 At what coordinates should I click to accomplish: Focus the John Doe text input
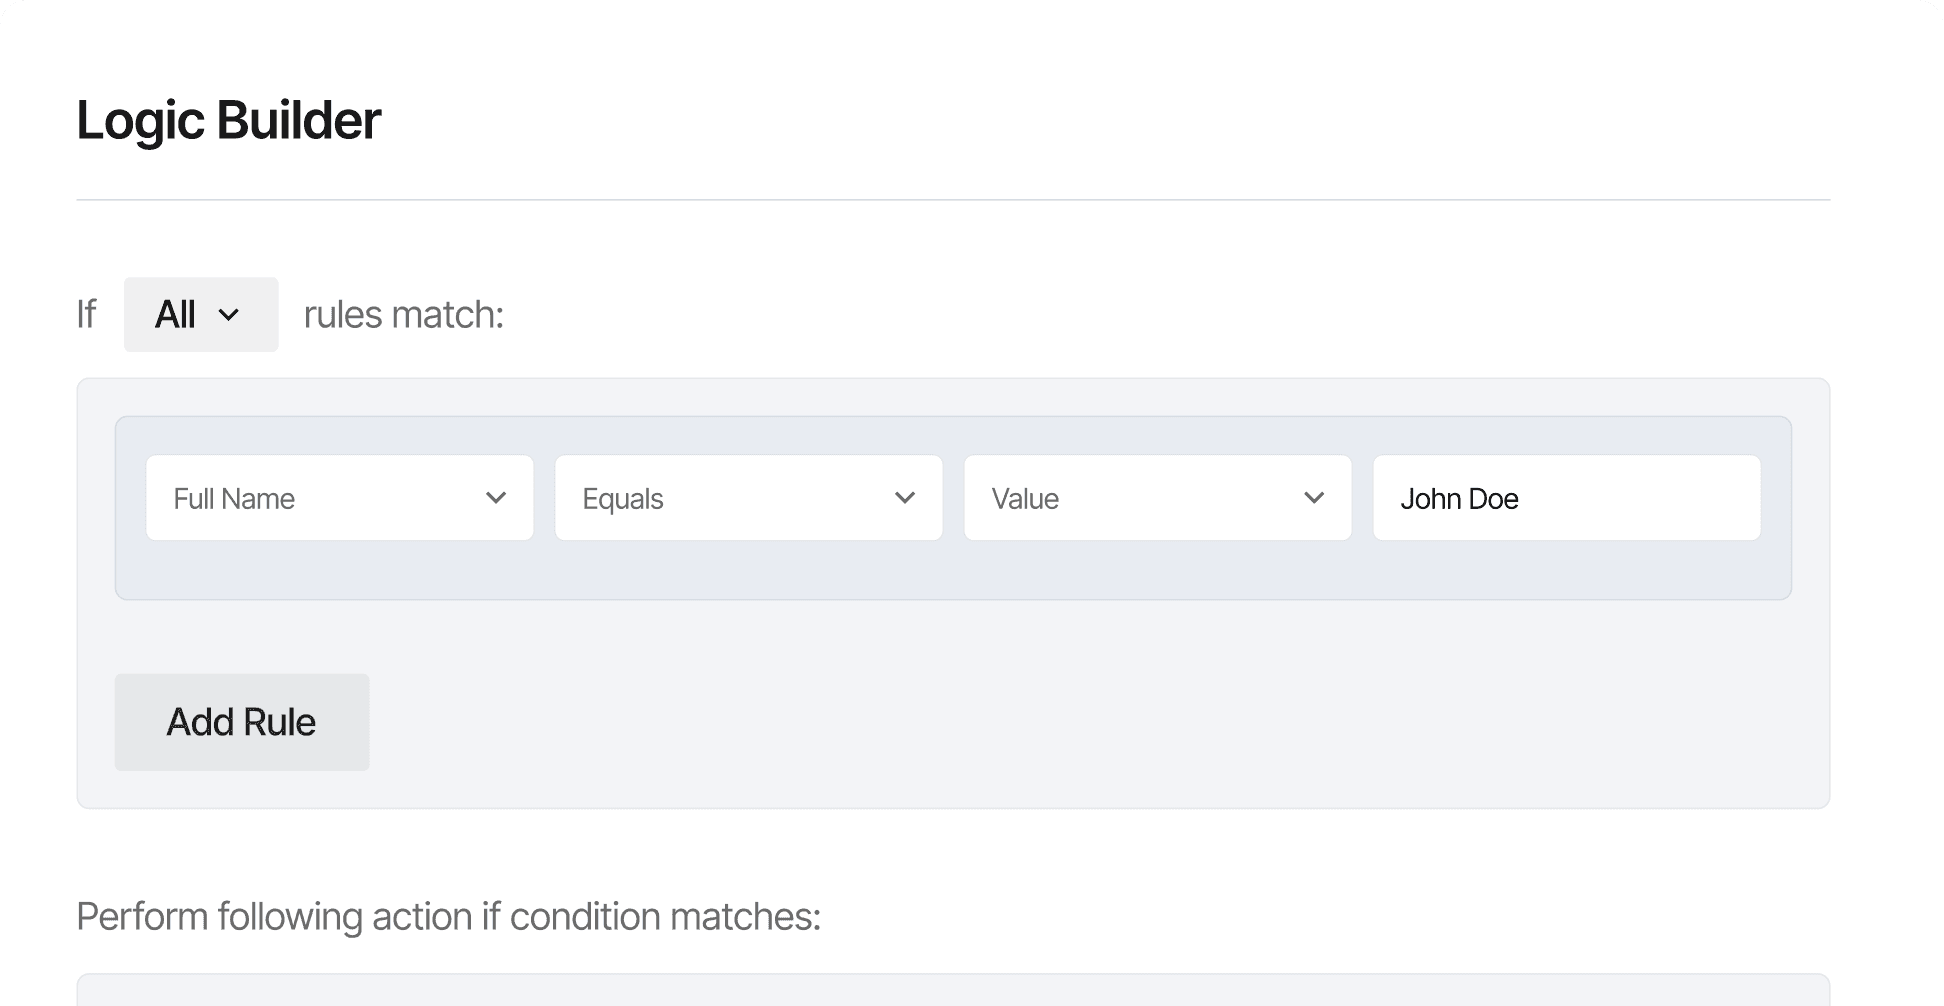(1566, 498)
